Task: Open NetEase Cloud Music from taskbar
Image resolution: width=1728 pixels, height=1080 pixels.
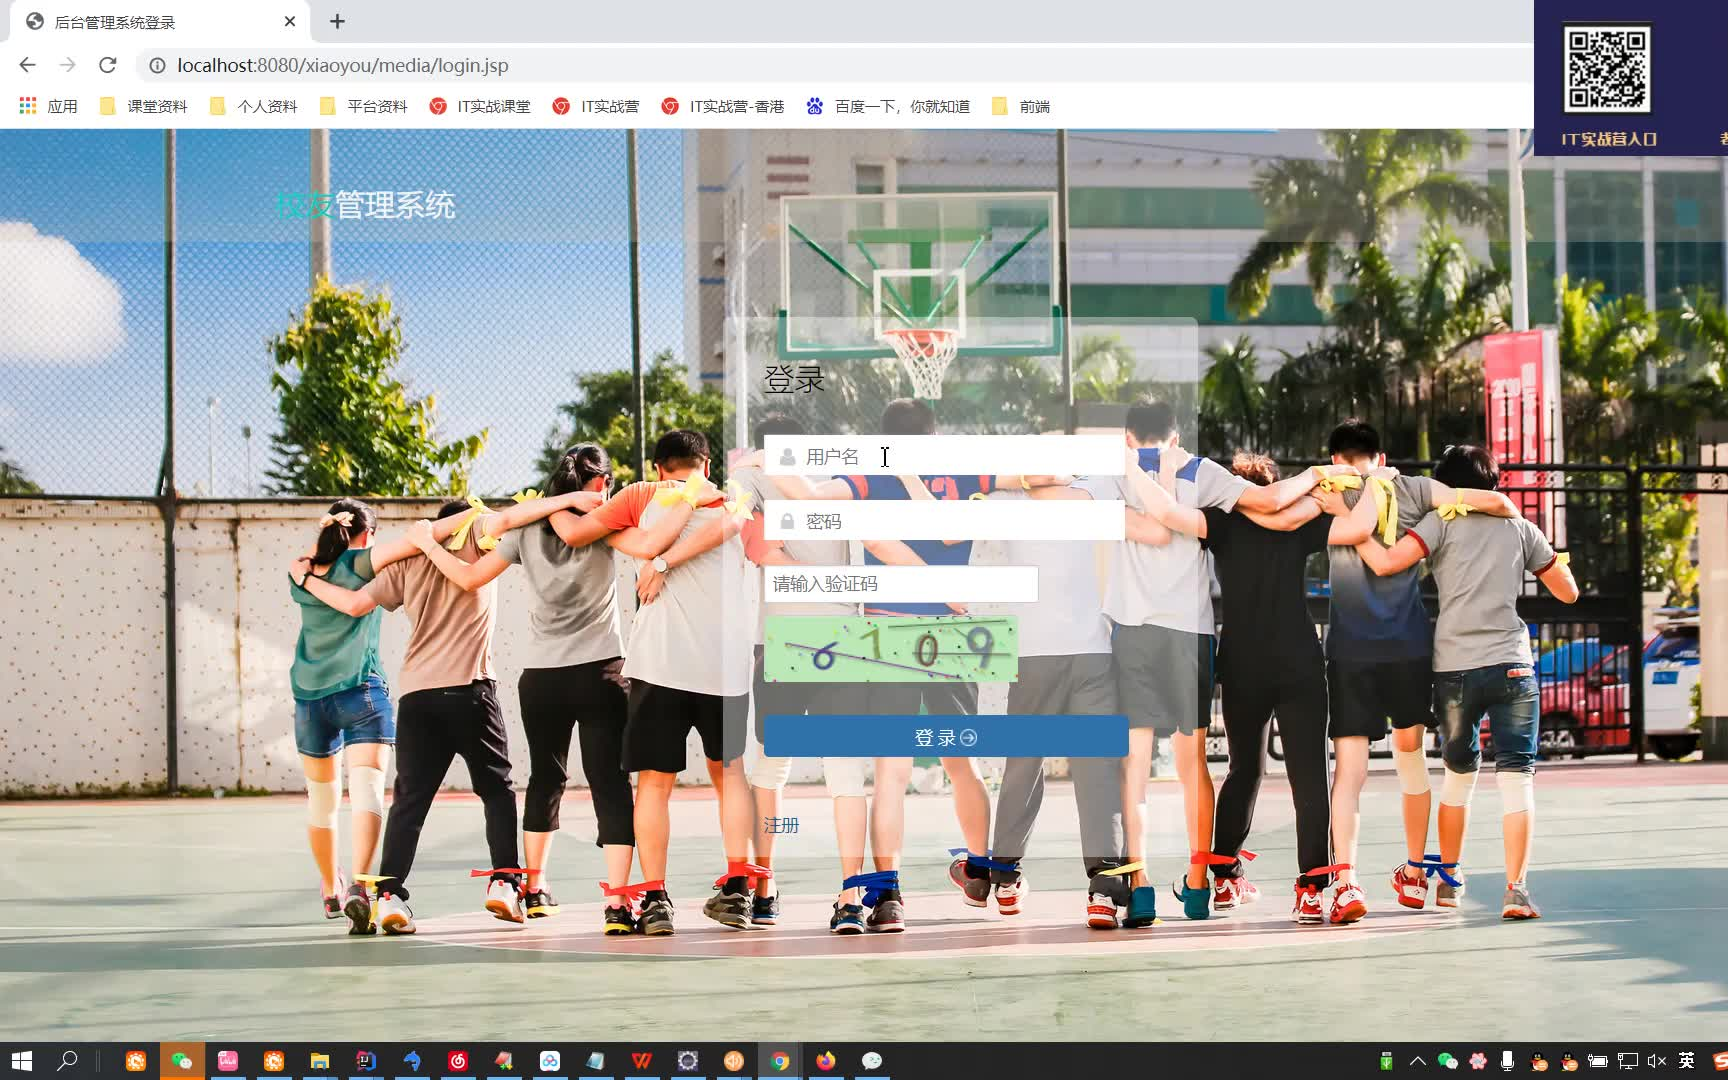Action: click(458, 1061)
